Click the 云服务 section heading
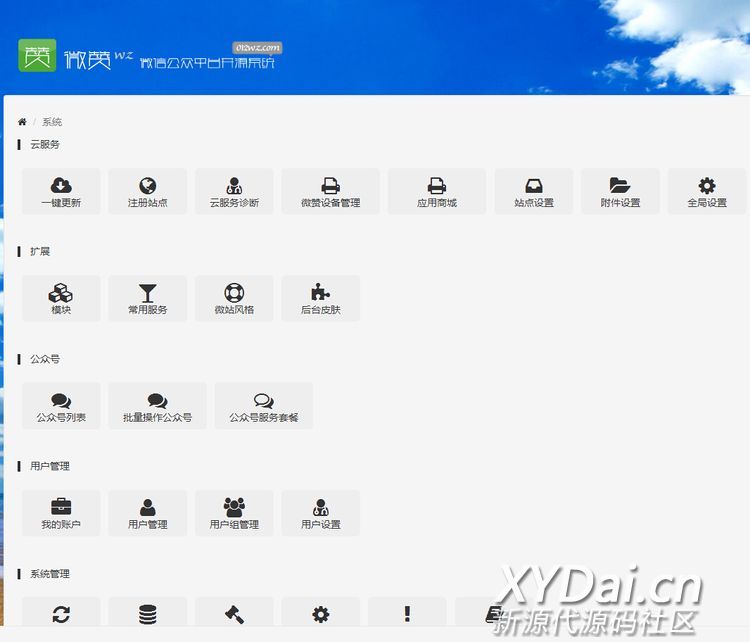The image size is (750, 642). click(x=44, y=144)
